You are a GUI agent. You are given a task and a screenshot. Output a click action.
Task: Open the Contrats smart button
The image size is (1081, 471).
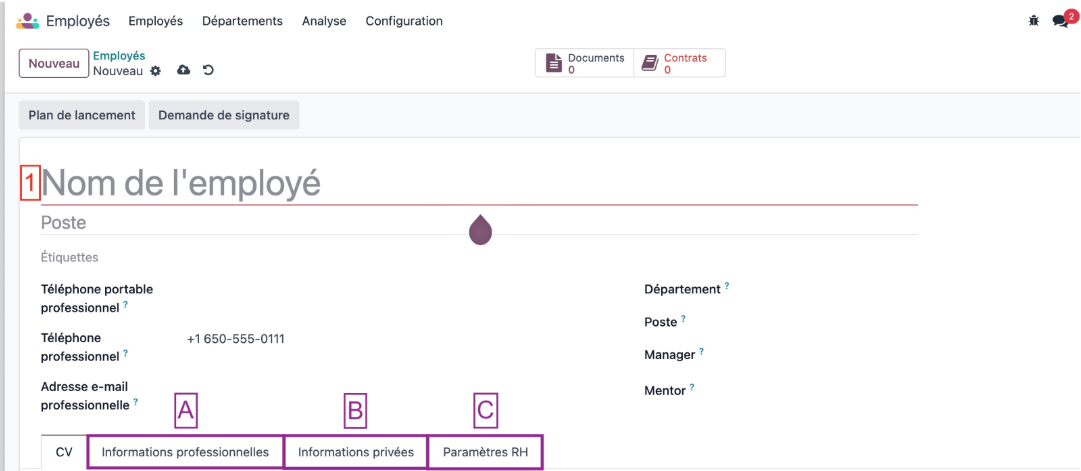pos(679,63)
